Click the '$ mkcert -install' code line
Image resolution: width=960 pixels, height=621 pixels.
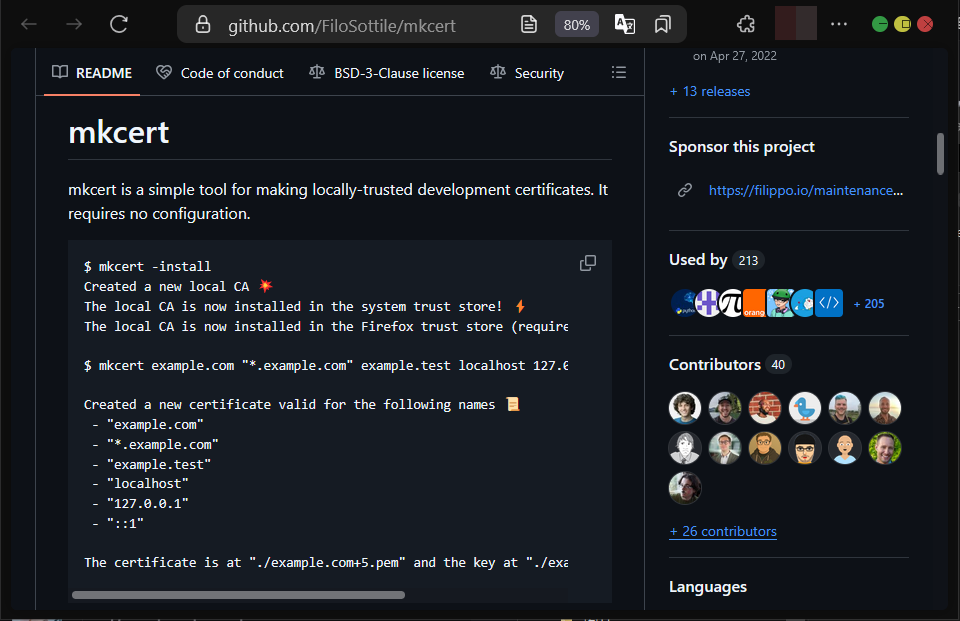[148, 266]
